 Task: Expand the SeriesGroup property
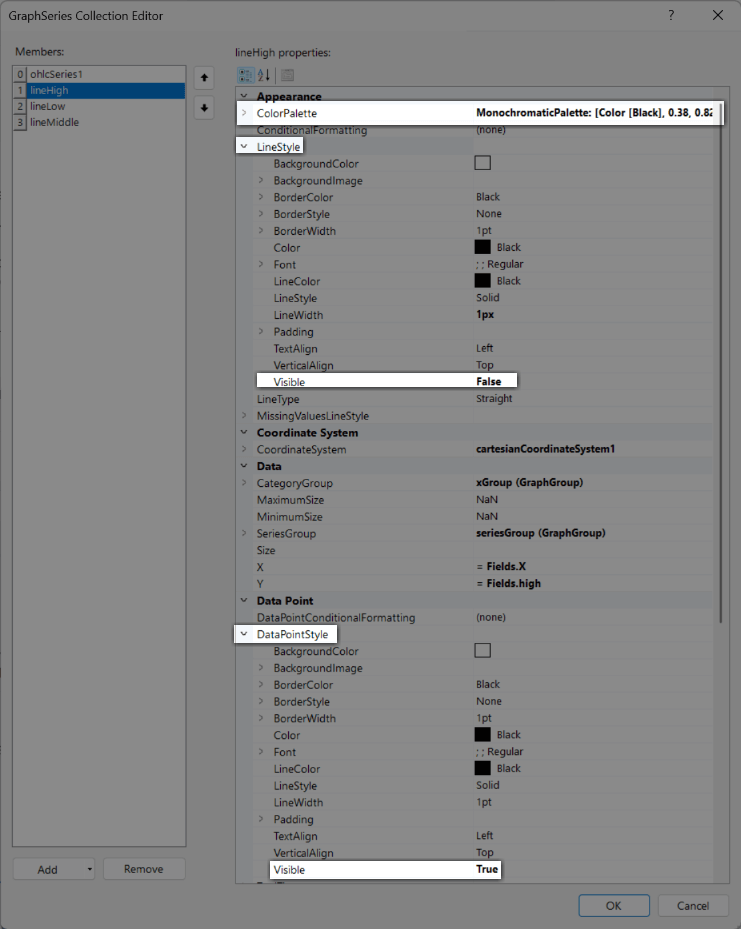244,533
